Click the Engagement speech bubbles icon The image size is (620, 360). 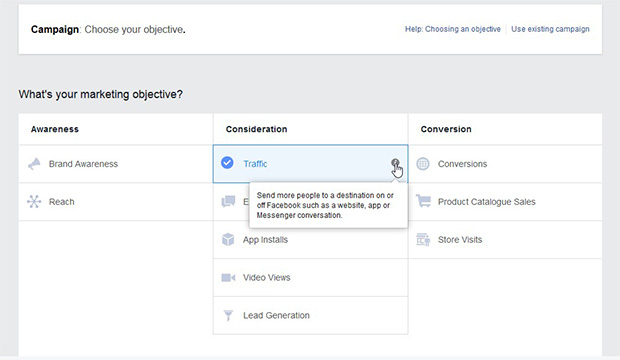coord(228,201)
